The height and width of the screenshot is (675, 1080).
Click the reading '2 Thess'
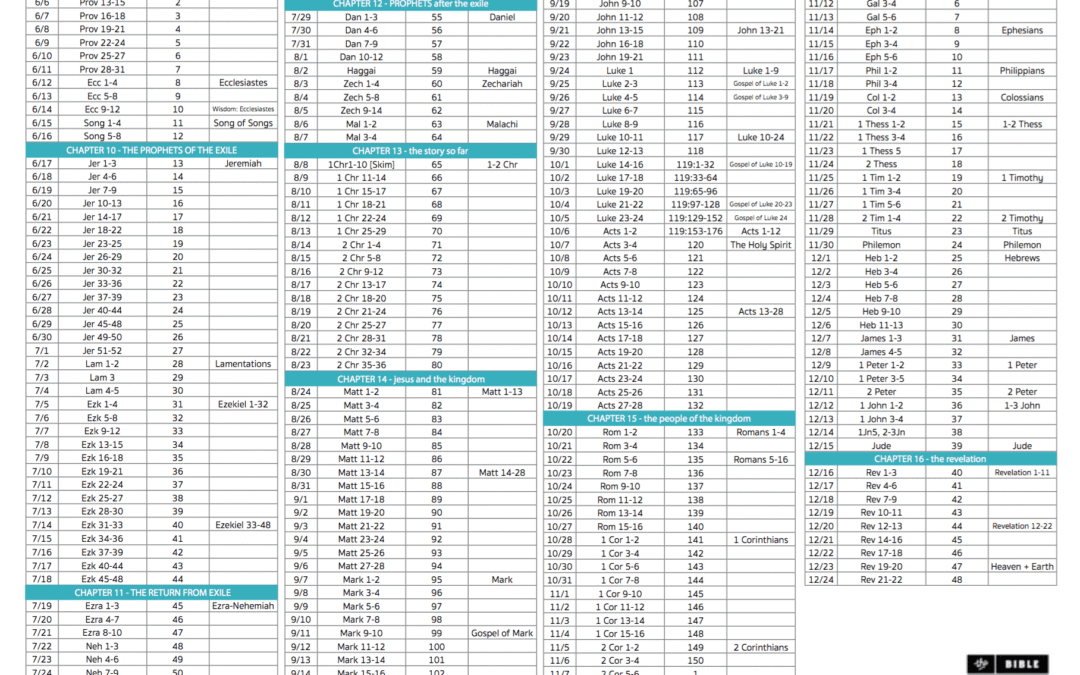881,164
